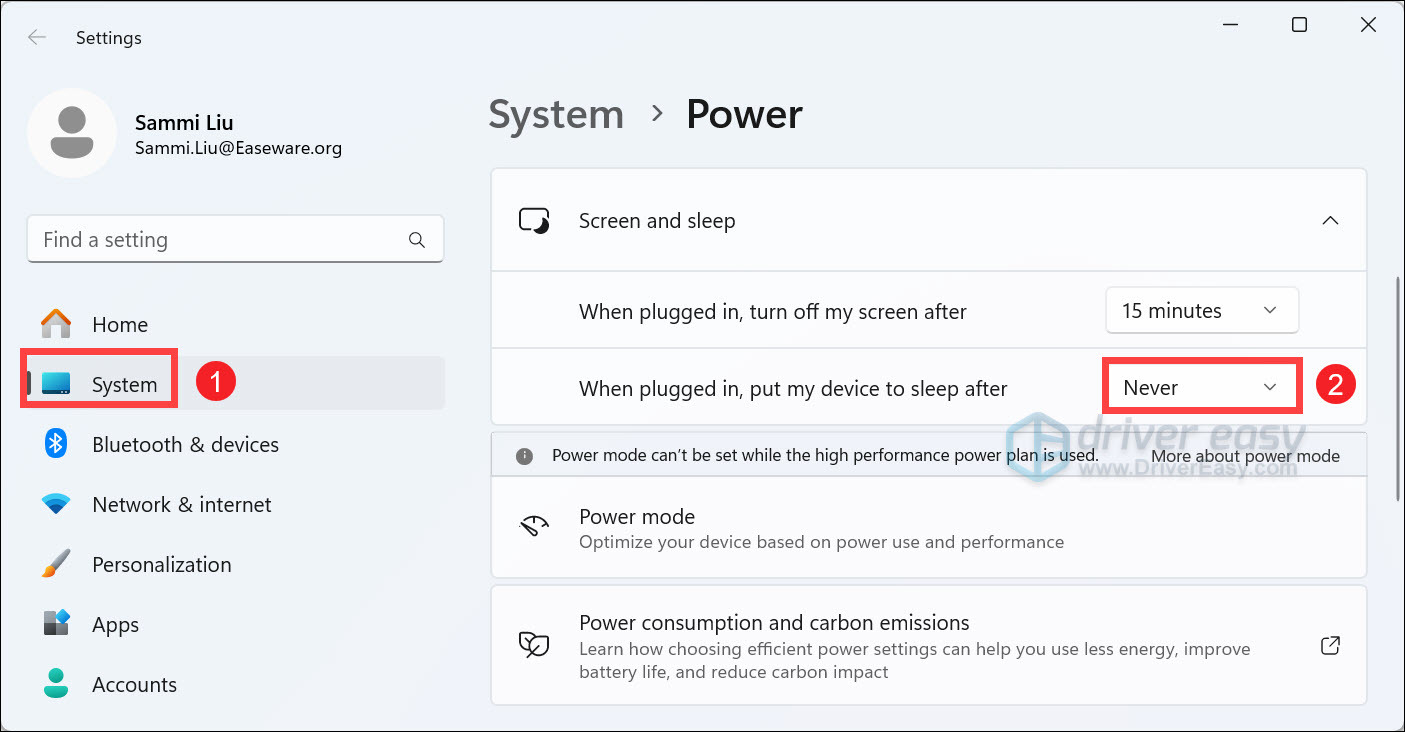The height and width of the screenshot is (732, 1405).
Task: Click the Bluetooth & devices icon
Action: [56, 444]
